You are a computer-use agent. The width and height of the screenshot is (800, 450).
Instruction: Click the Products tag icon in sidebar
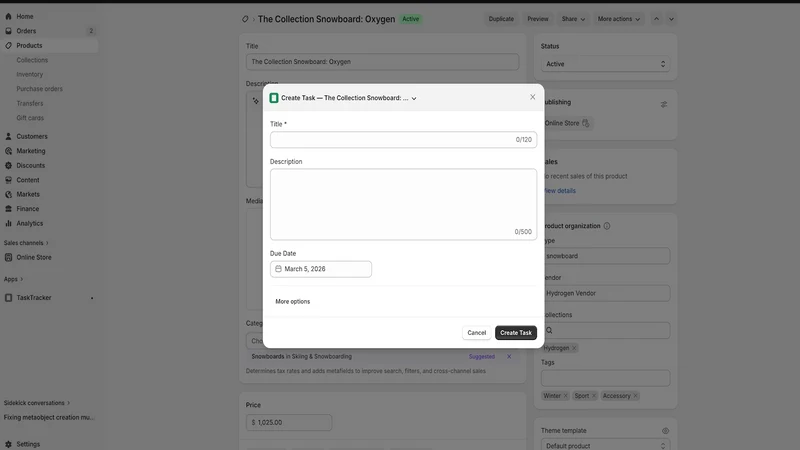8,45
